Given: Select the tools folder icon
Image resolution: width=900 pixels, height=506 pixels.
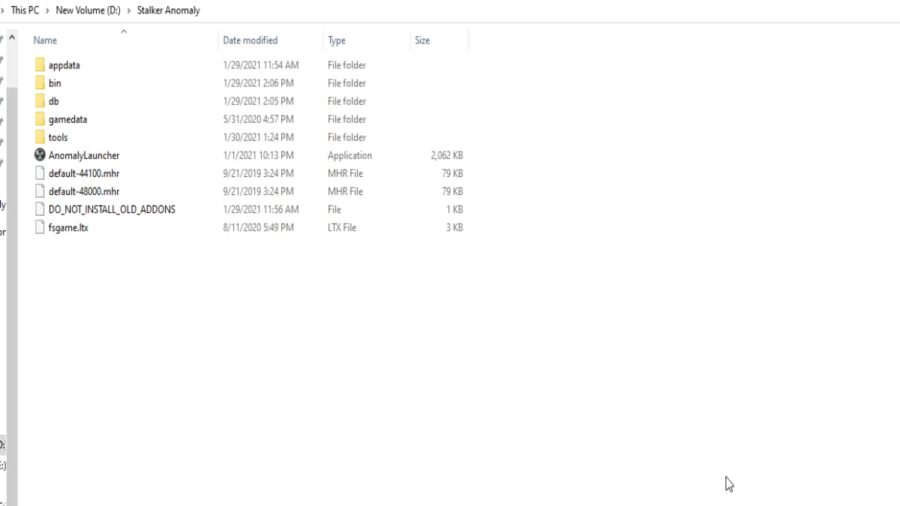Looking at the screenshot, I should 40,137.
